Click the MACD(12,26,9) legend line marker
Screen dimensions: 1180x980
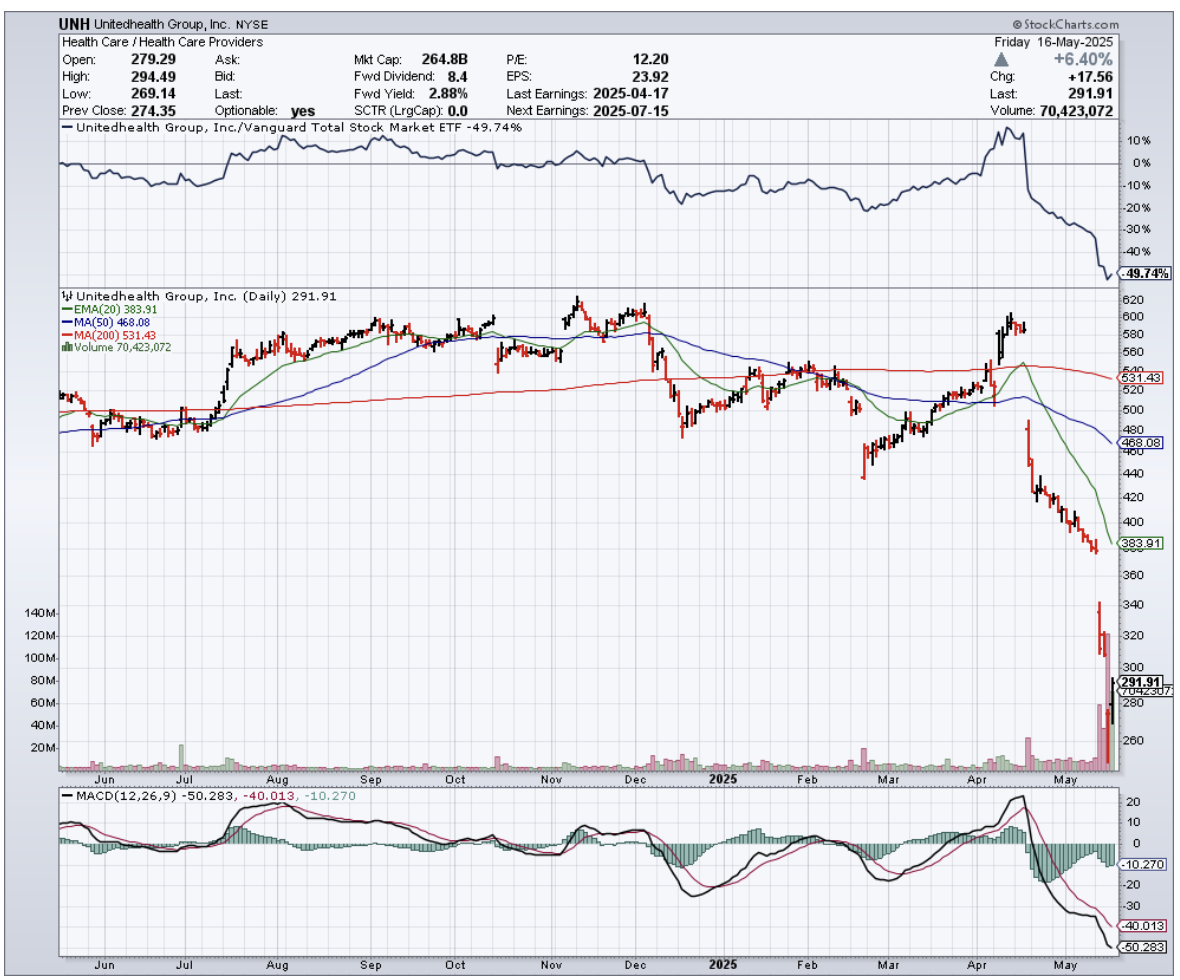tap(69, 796)
